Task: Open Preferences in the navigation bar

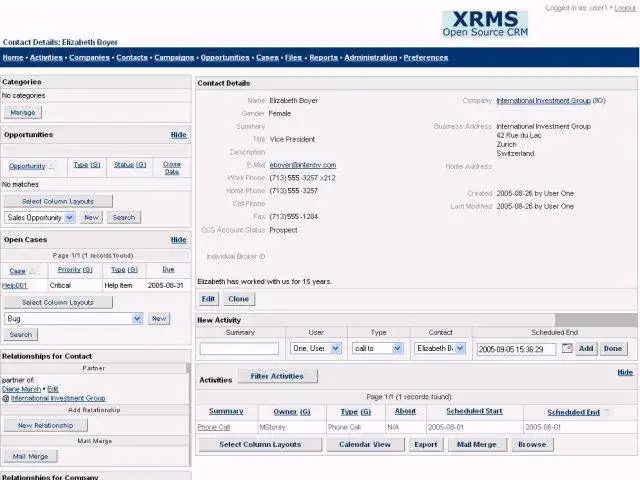Action: point(426,58)
